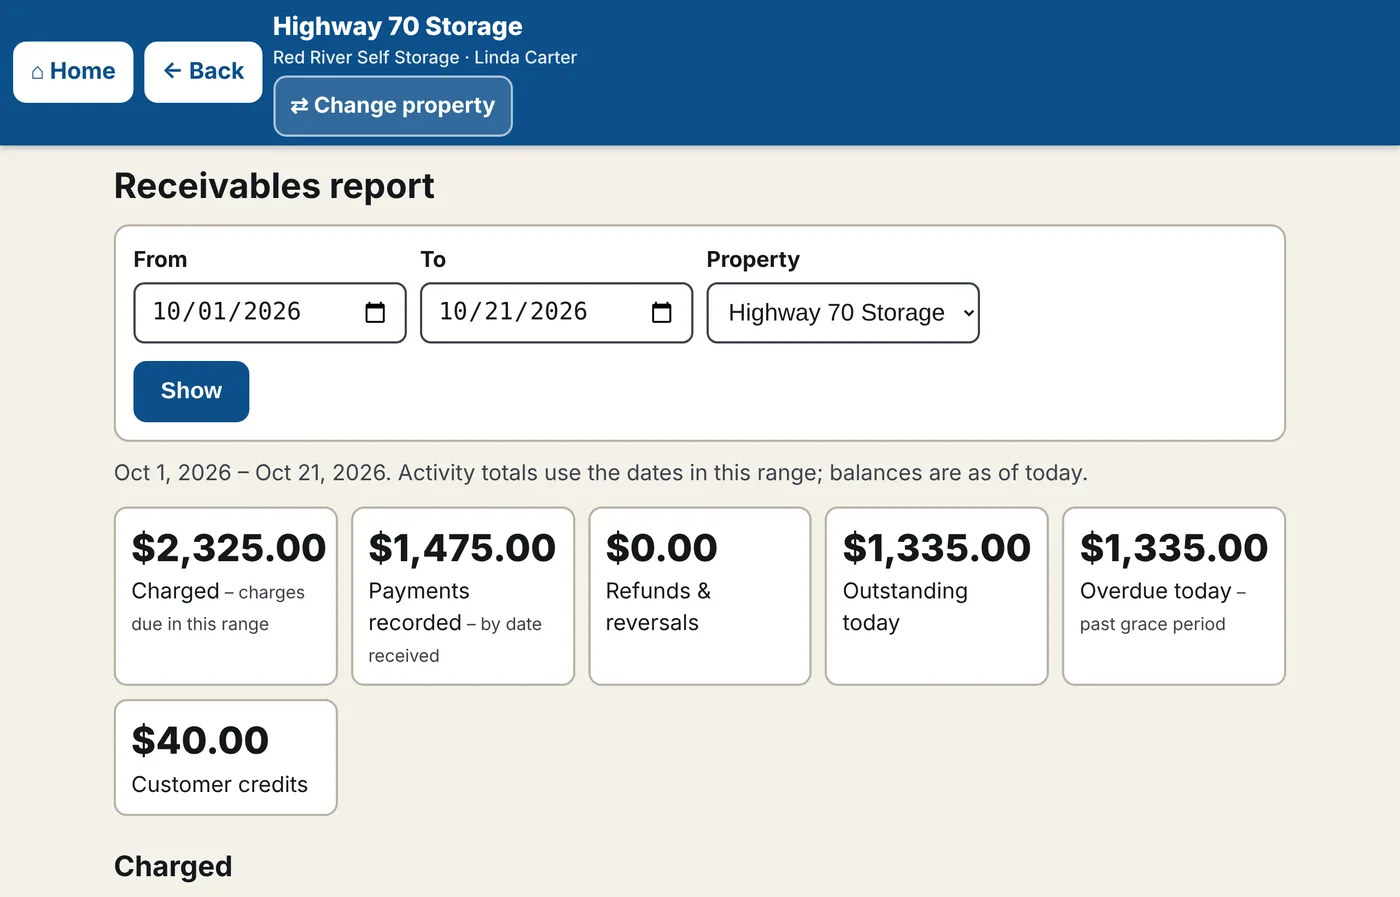
Task: Click Red River Self Storage · Linda Carter text
Action: pyautogui.click(x=425, y=58)
